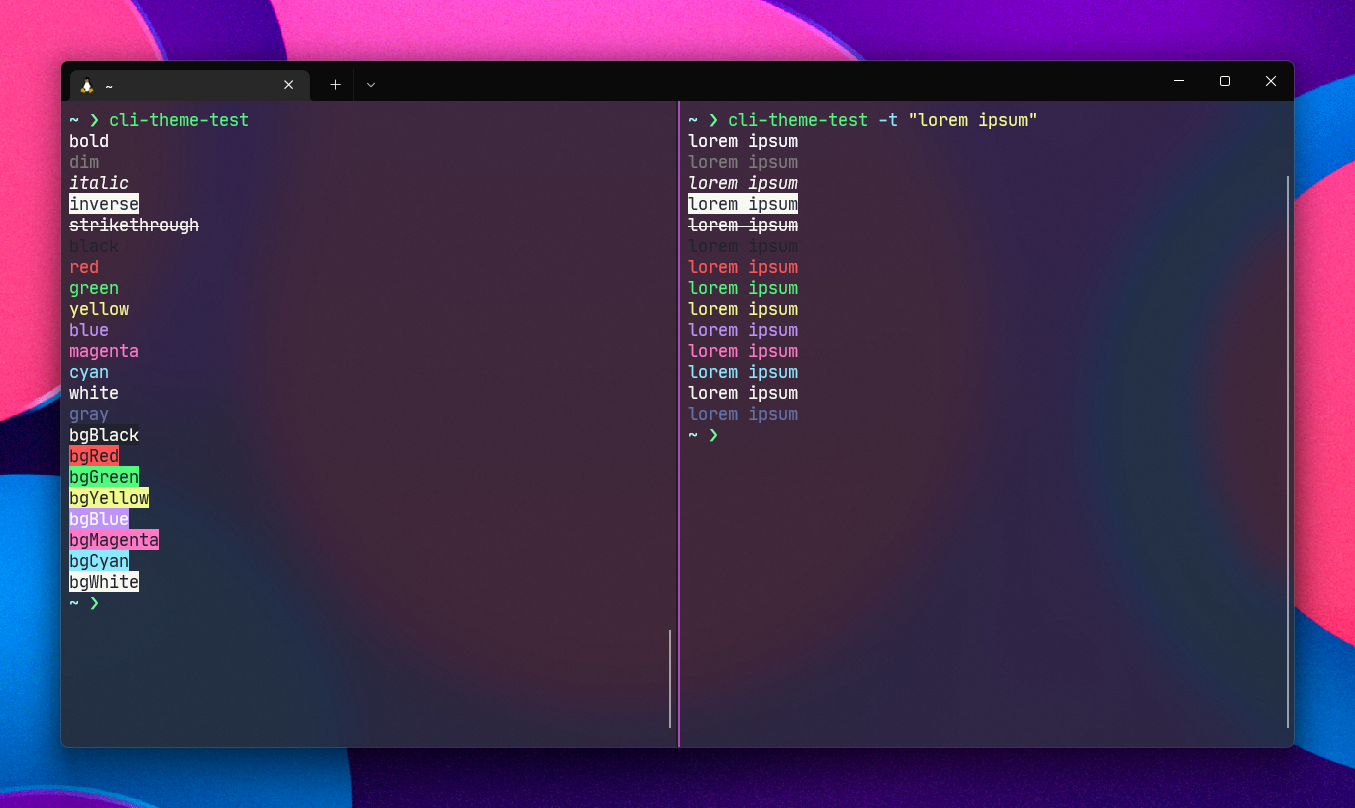
Task: Click the "lorem ipsum" quoted argument in command
Action: (x=973, y=120)
